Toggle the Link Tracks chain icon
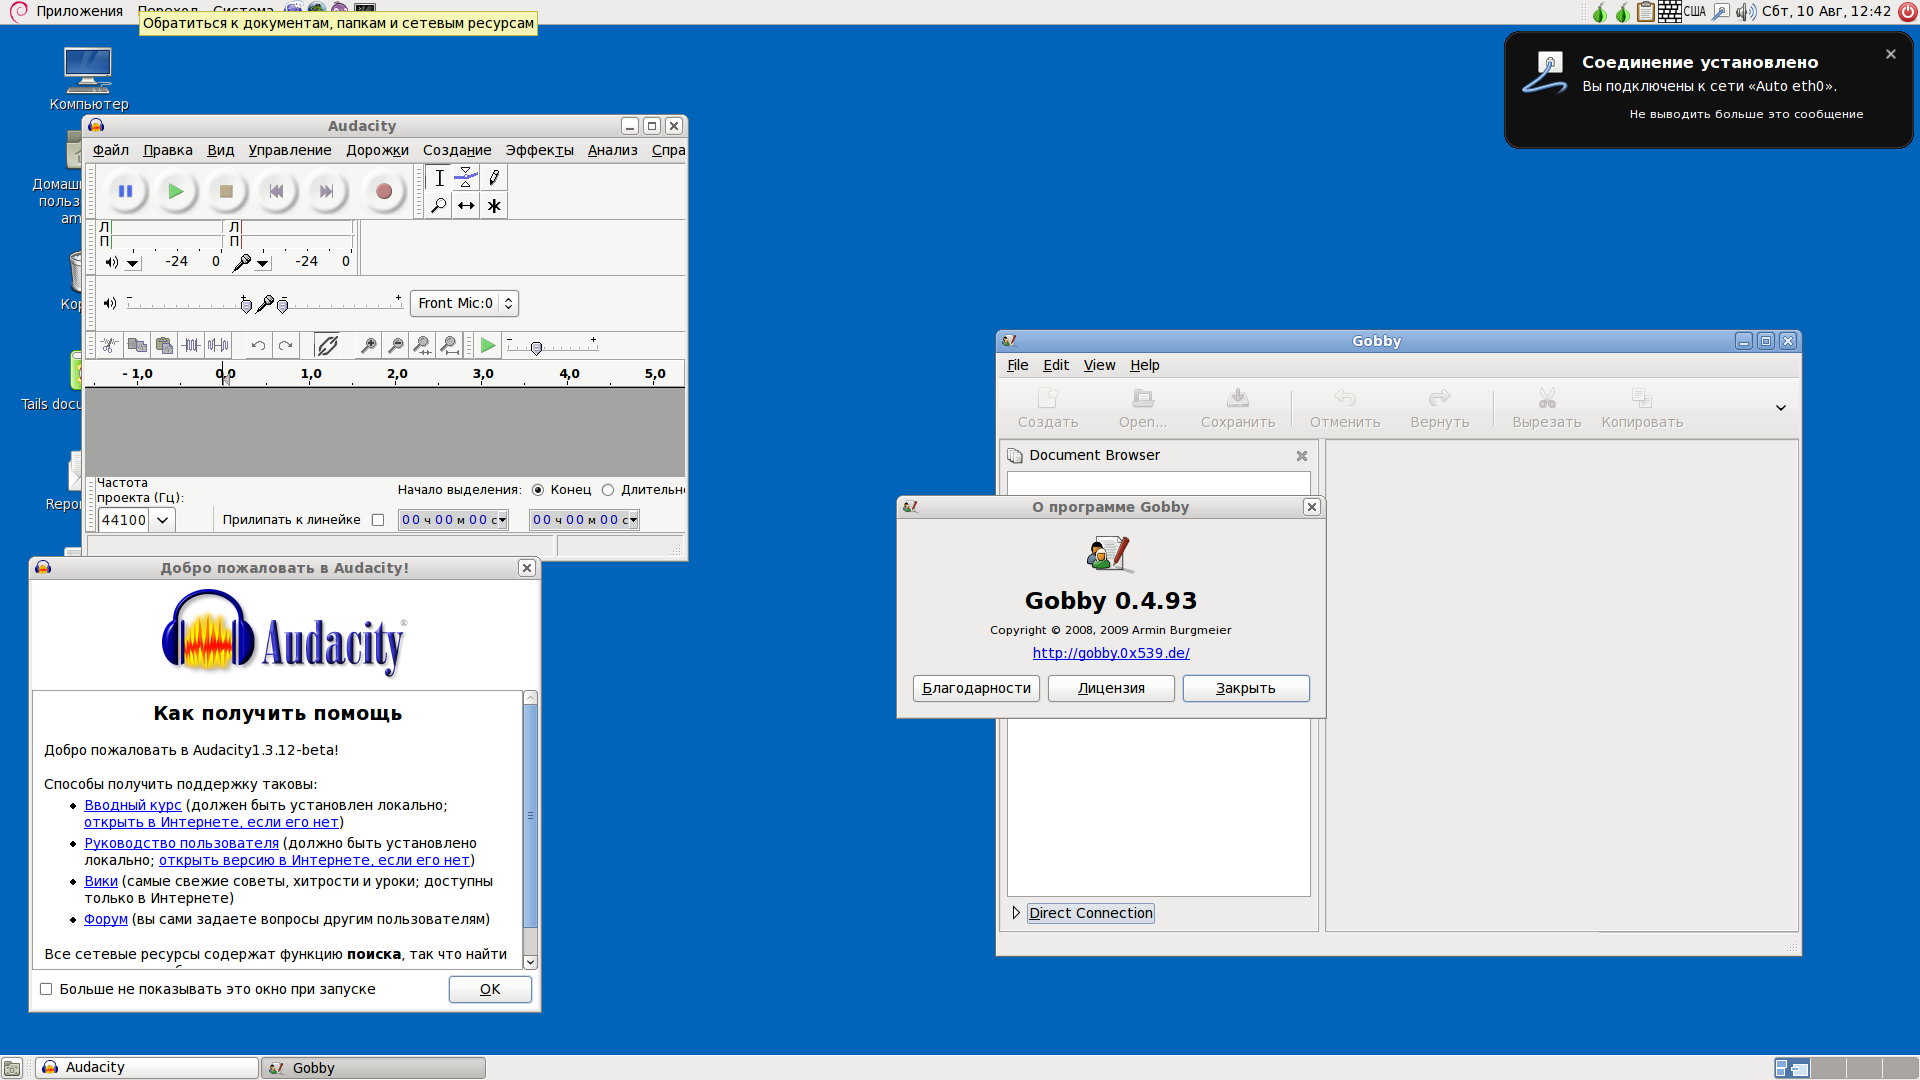The image size is (1920, 1080). (327, 345)
